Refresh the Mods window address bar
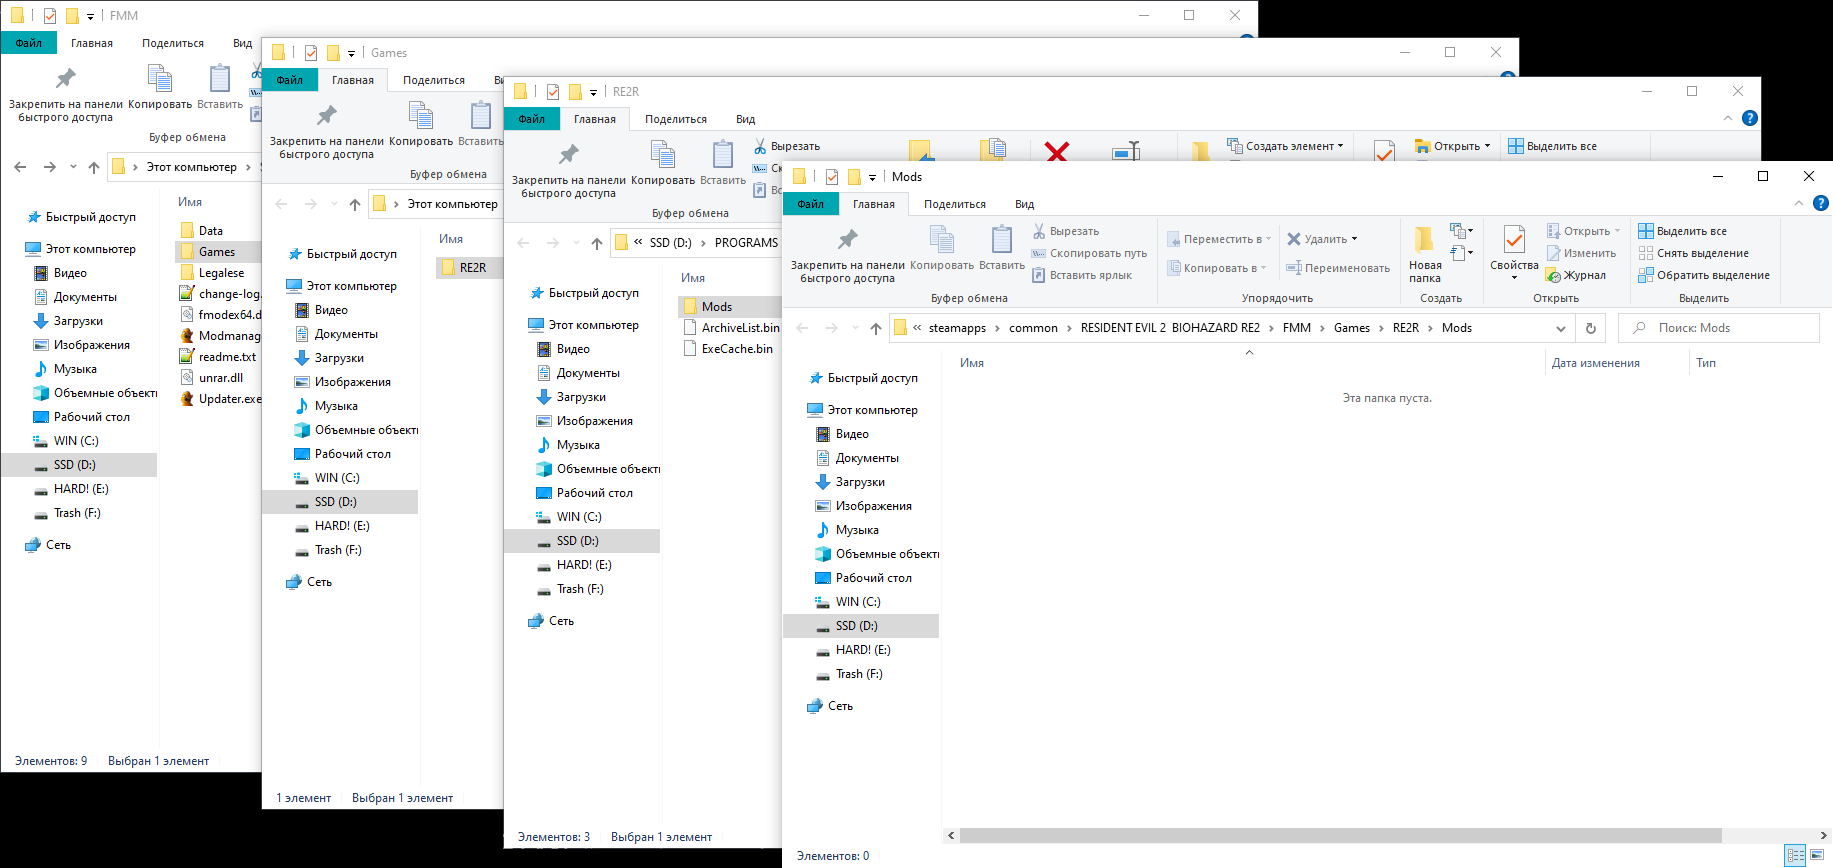Screen dimensions: 1833x868 (x=1590, y=328)
